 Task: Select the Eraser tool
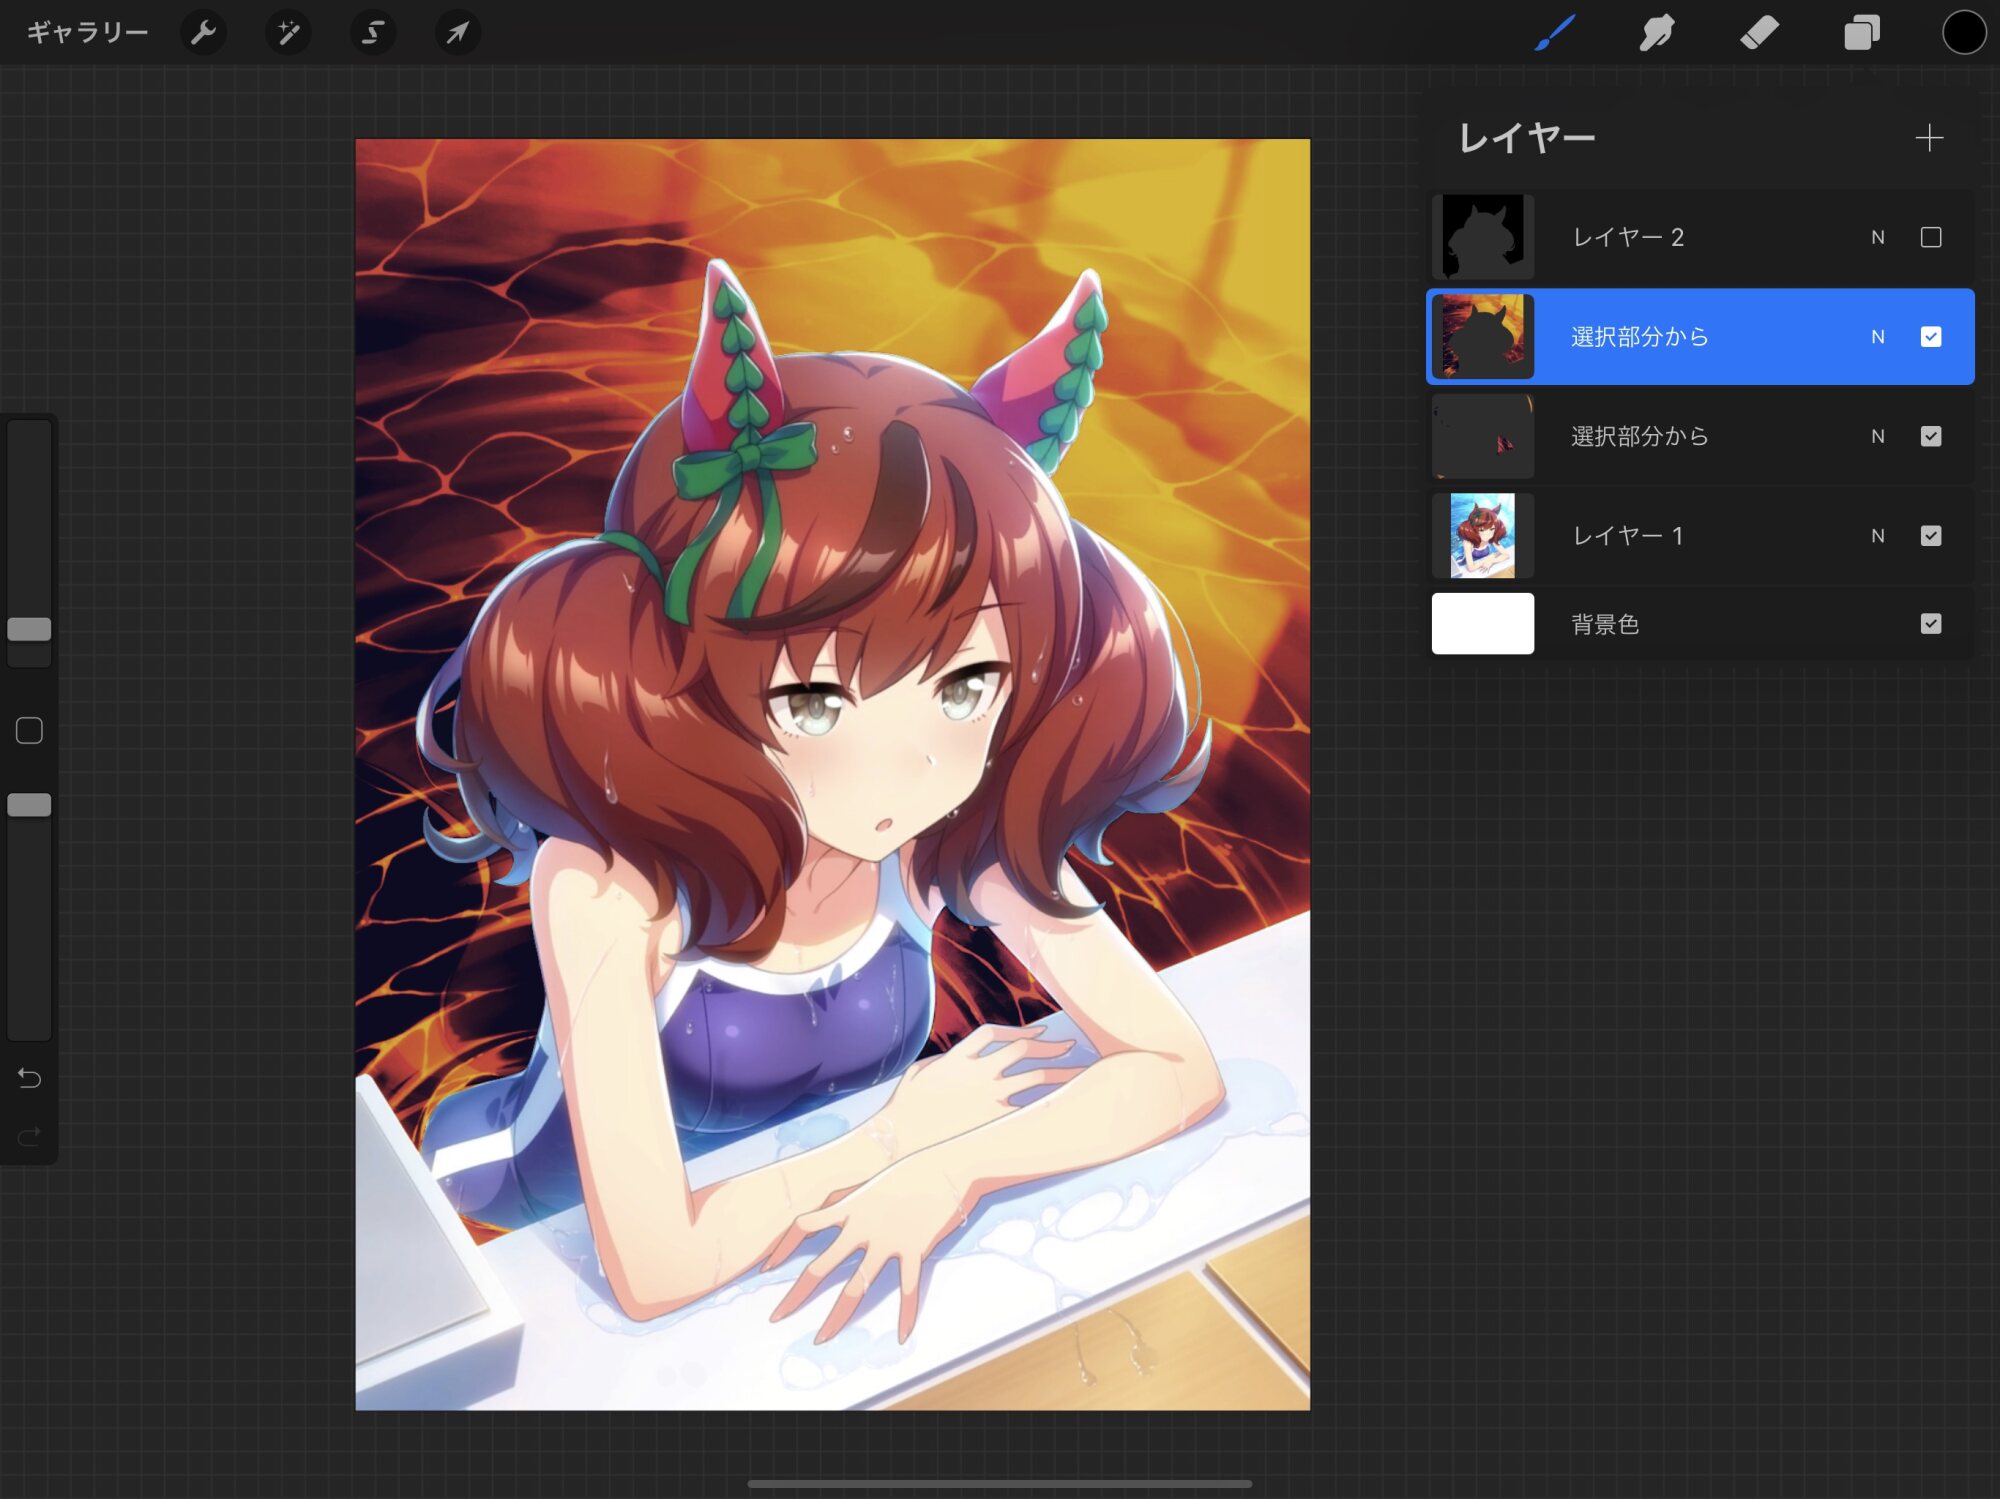[x=1759, y=33]
